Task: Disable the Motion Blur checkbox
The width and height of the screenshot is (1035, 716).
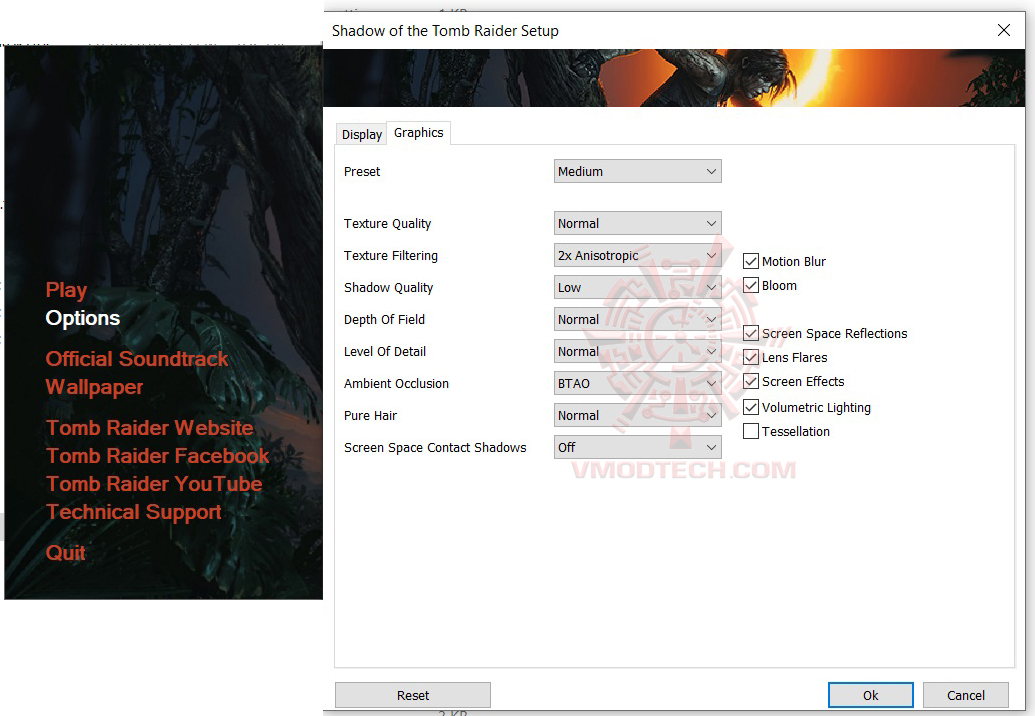Action: pyautogui.click(x=751, y=261)
